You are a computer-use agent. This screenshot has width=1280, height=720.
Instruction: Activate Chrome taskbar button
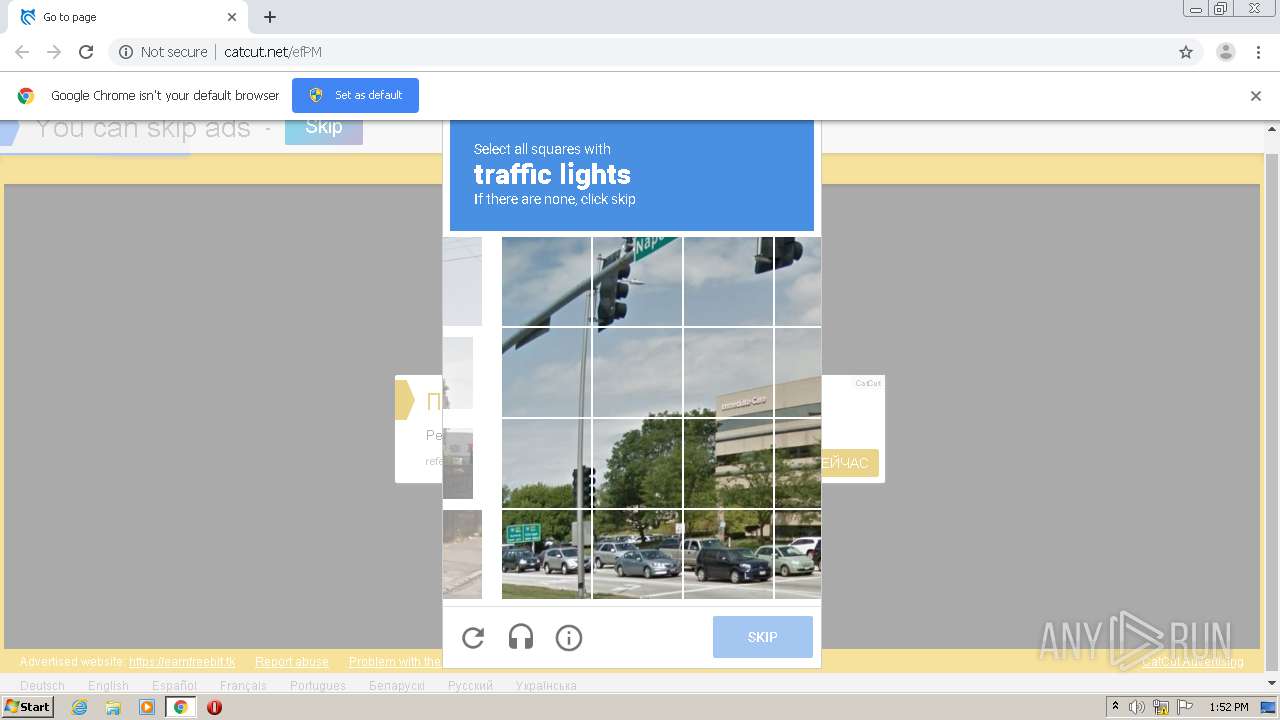(x=180, y=707)
